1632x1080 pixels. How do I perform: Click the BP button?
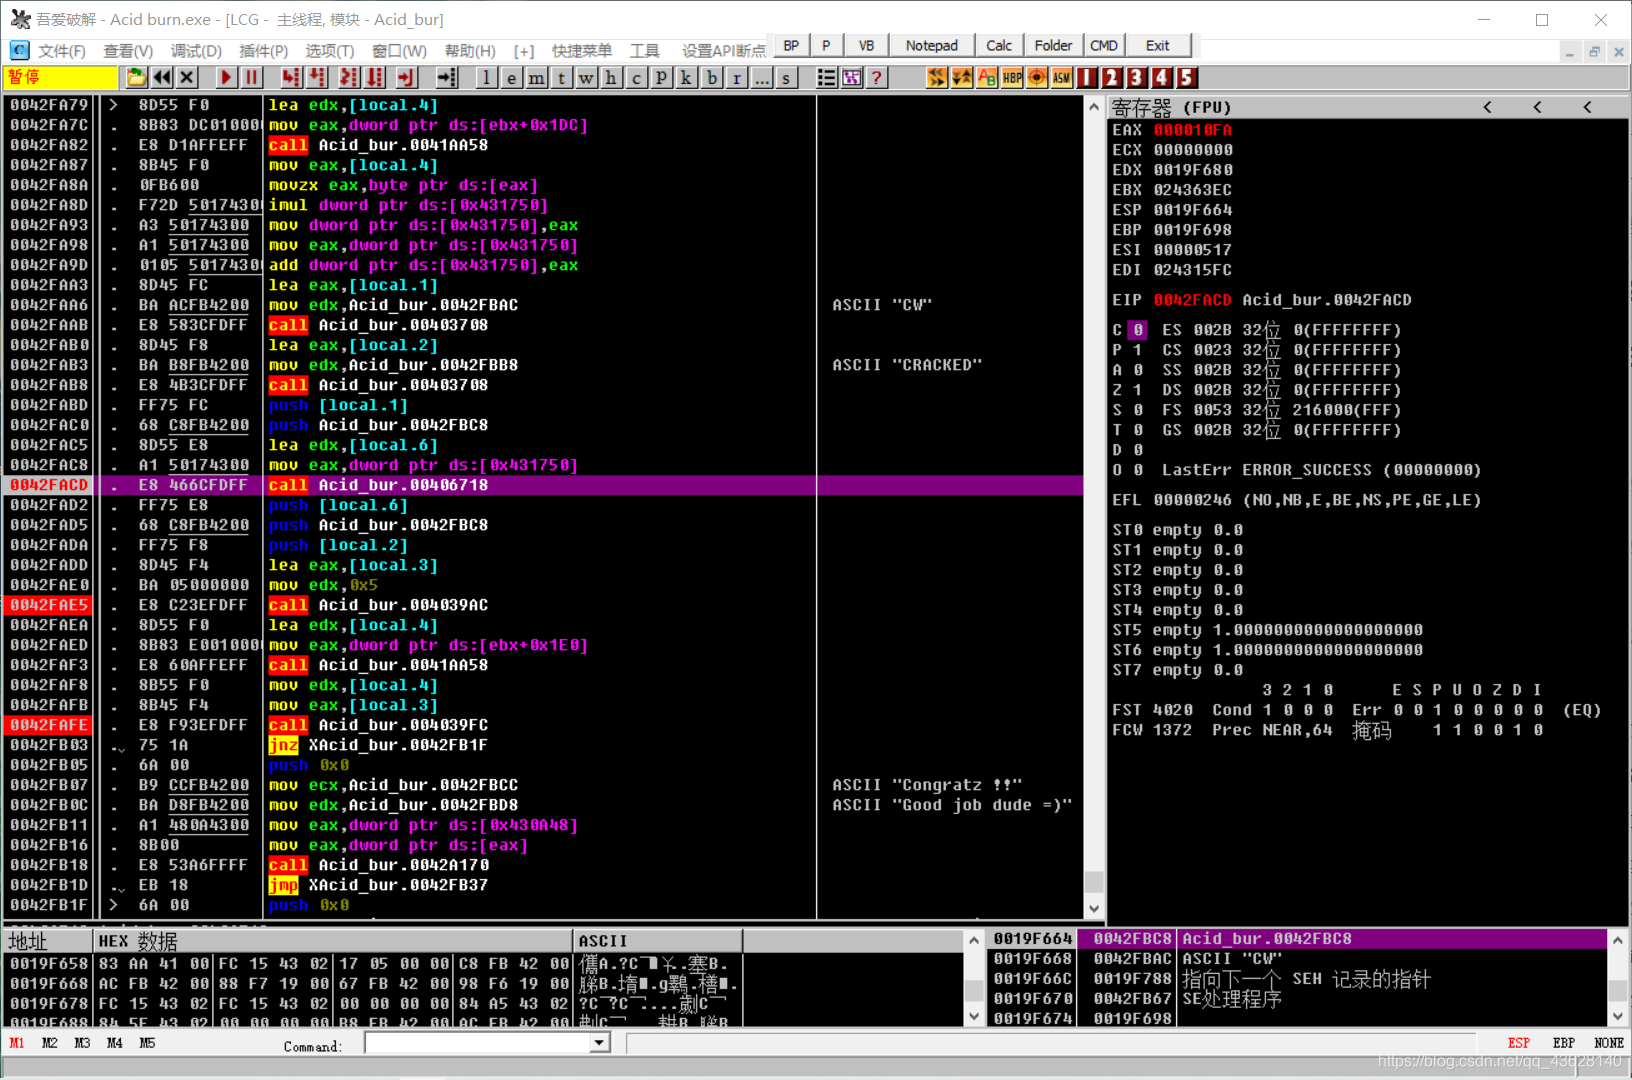[791, 45]
